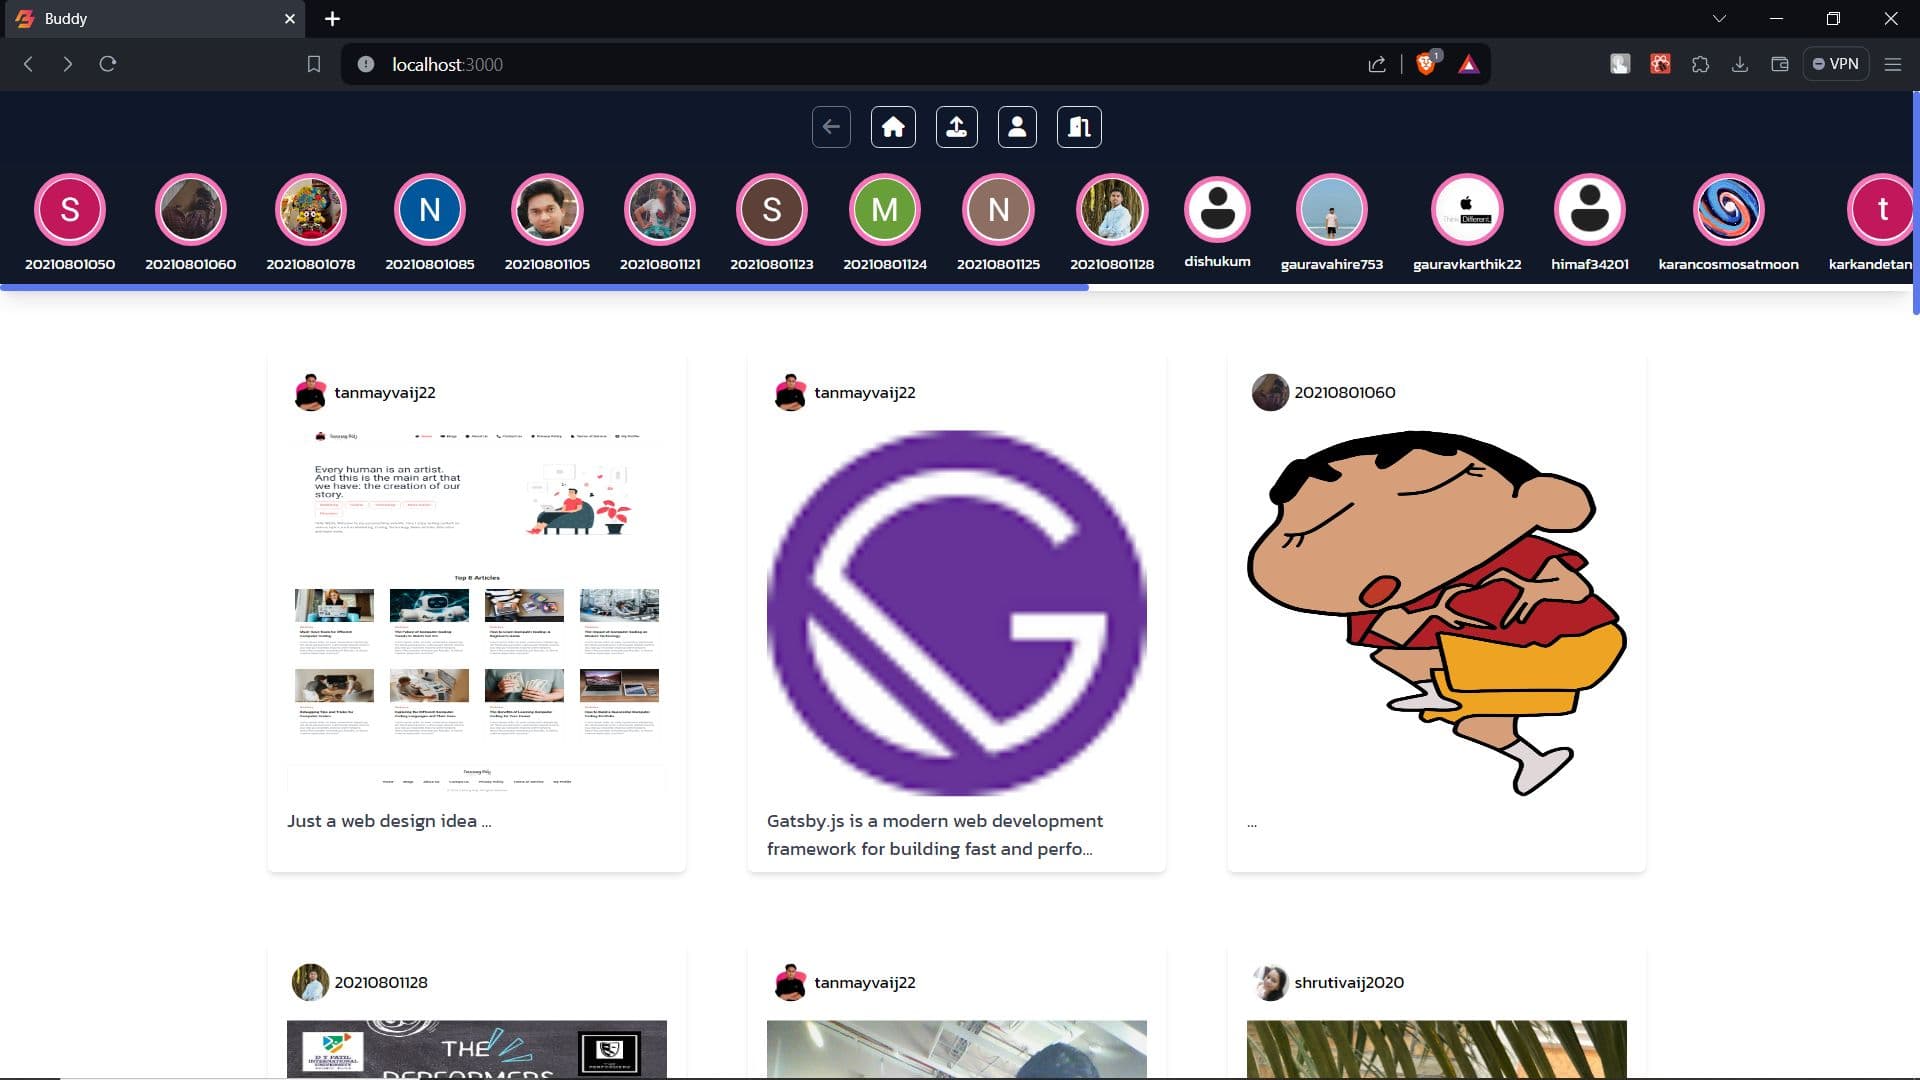
Task: Open story avatar for 20210801125
Action: [x=998, y=210]
